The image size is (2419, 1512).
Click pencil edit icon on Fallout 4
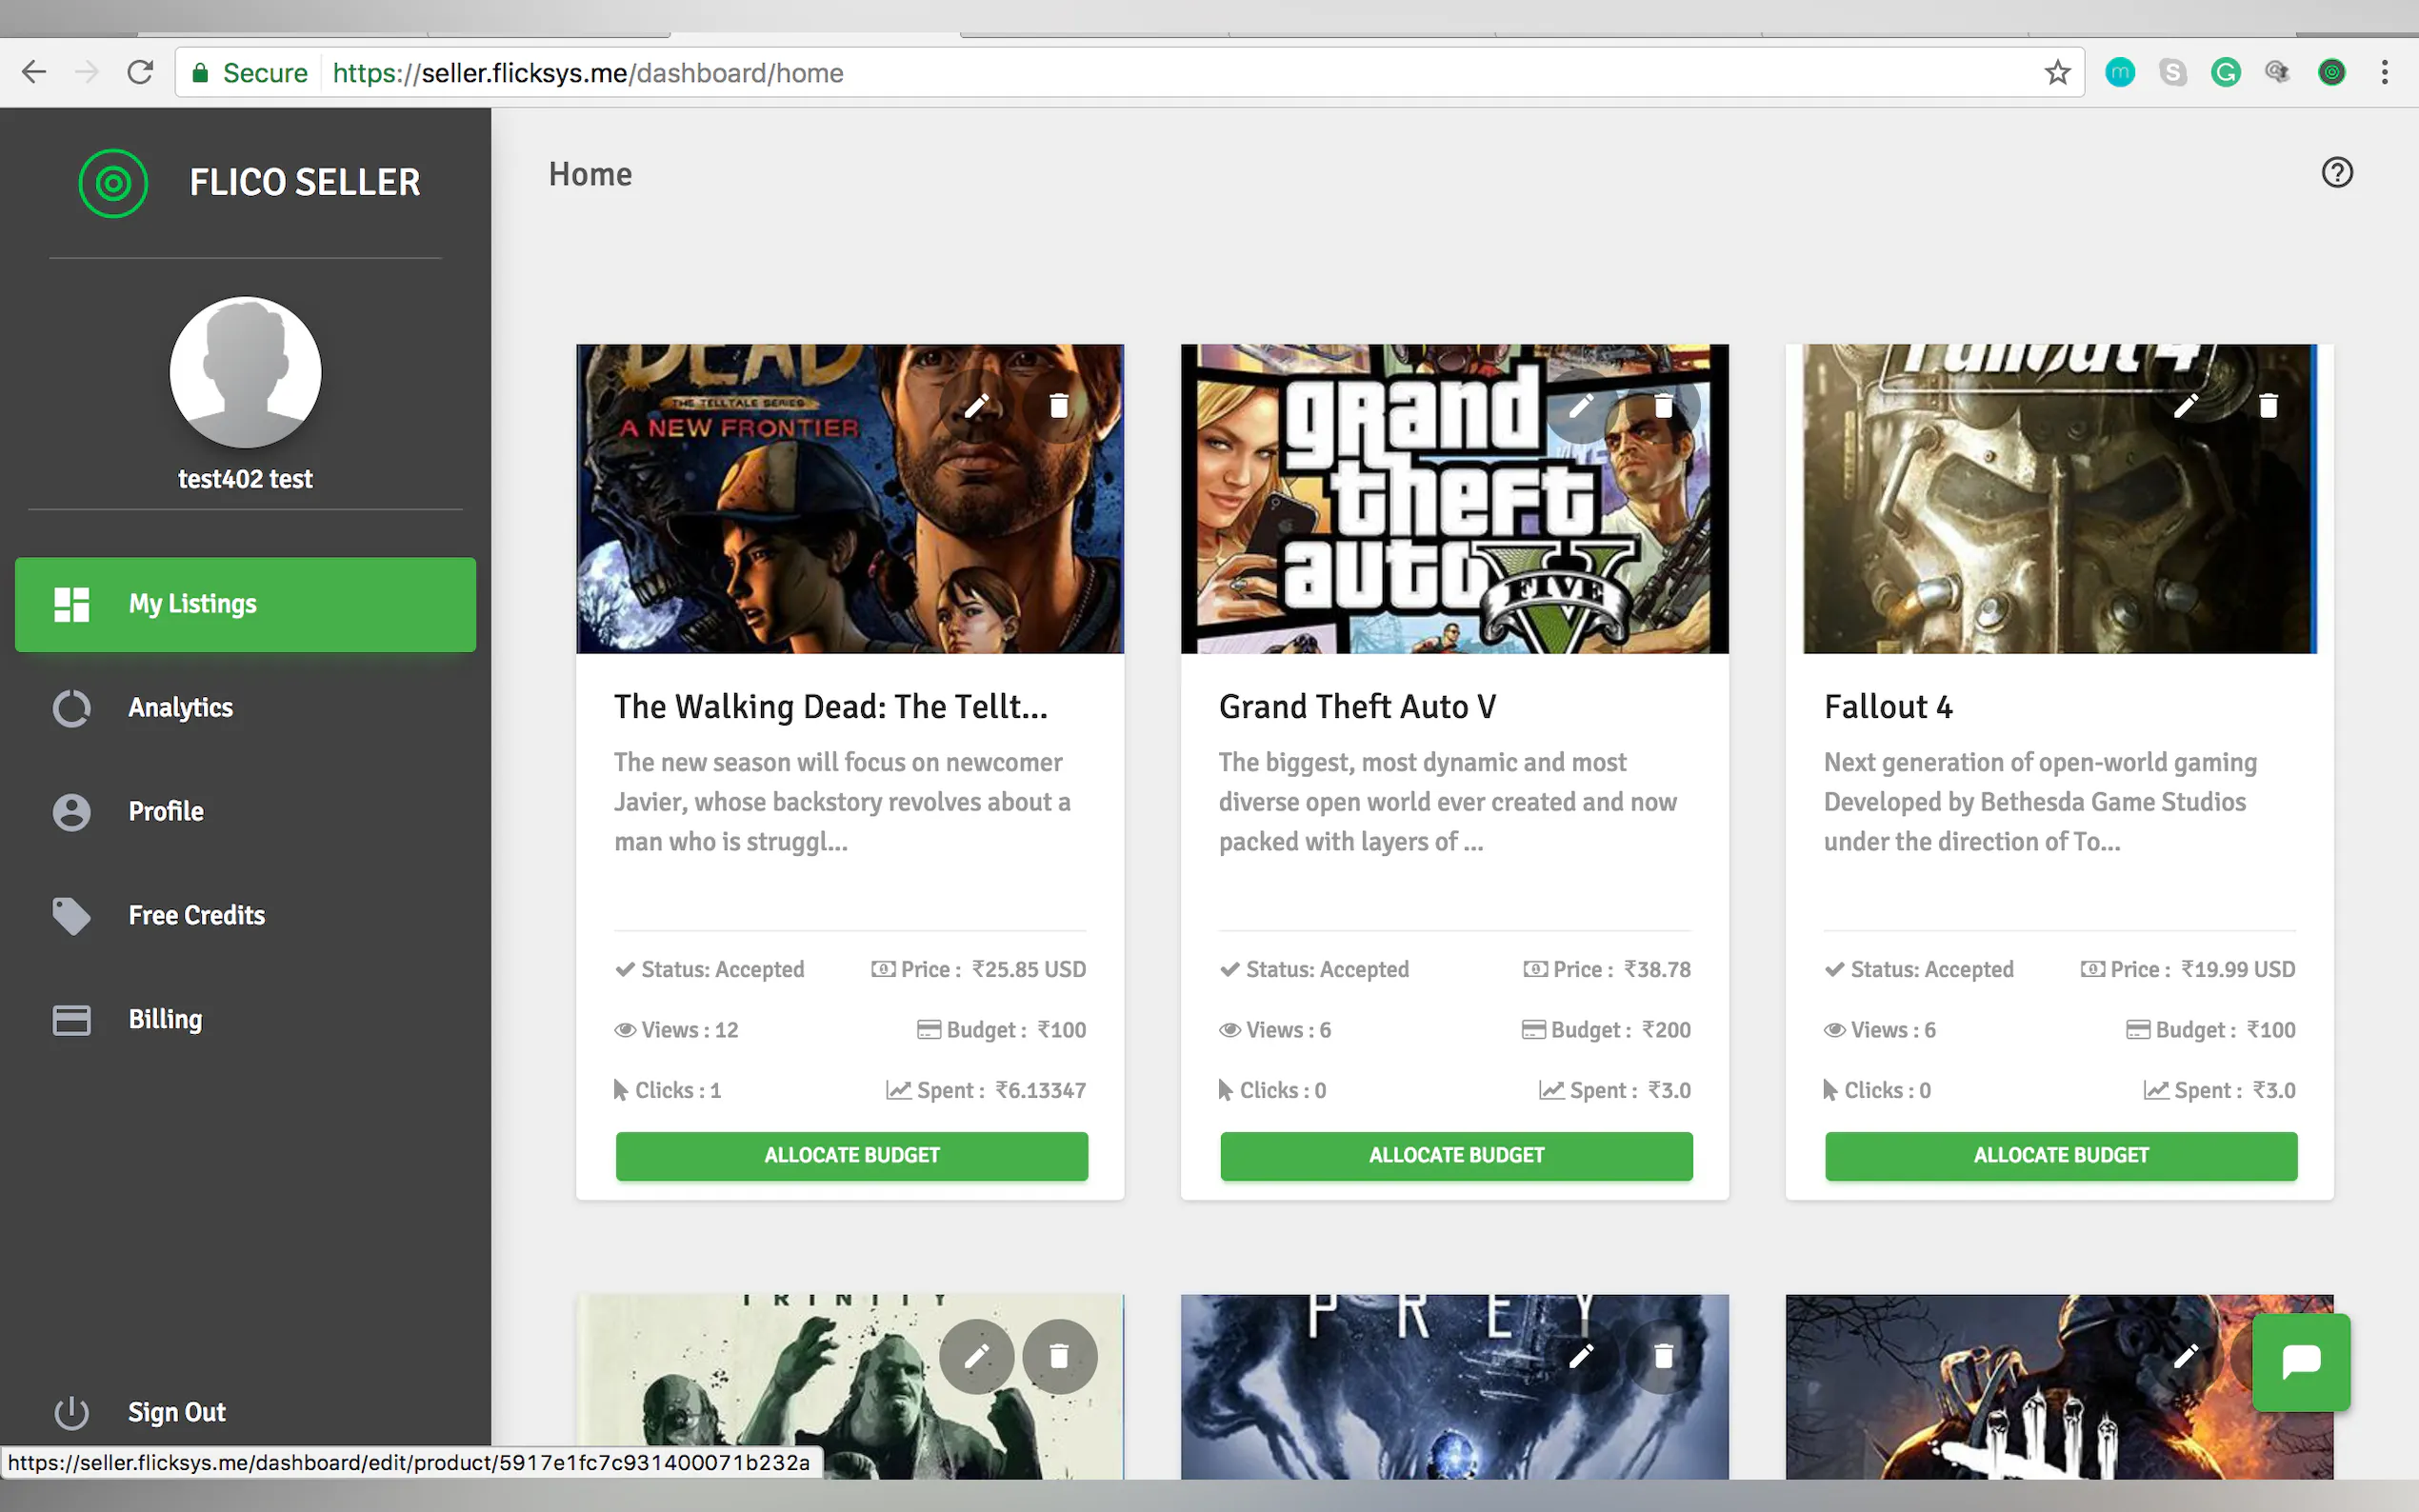[2185, 405]
